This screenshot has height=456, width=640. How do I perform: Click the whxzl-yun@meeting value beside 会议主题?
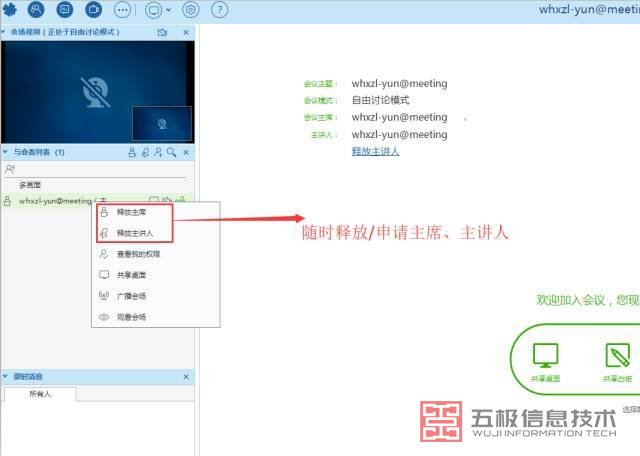click(399, 83)
